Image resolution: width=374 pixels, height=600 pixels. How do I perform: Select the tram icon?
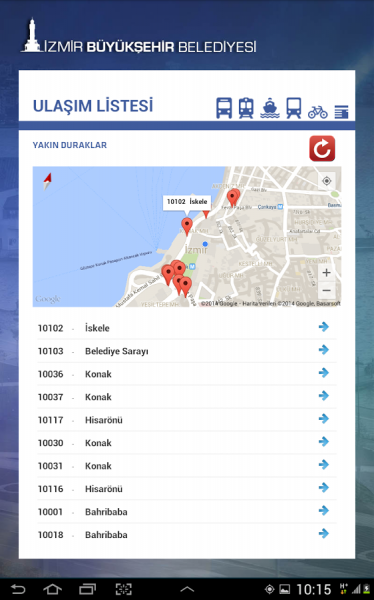point(294,108)
